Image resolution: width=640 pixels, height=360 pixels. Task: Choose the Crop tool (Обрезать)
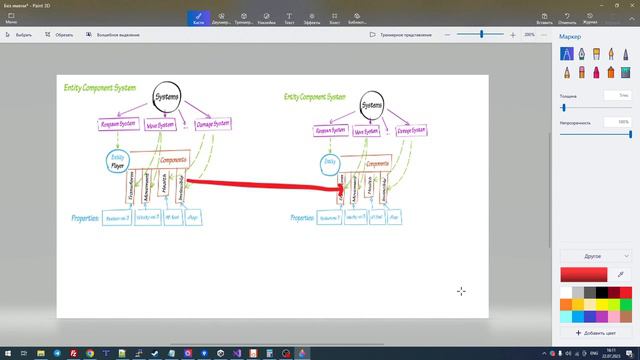(59, 35)
